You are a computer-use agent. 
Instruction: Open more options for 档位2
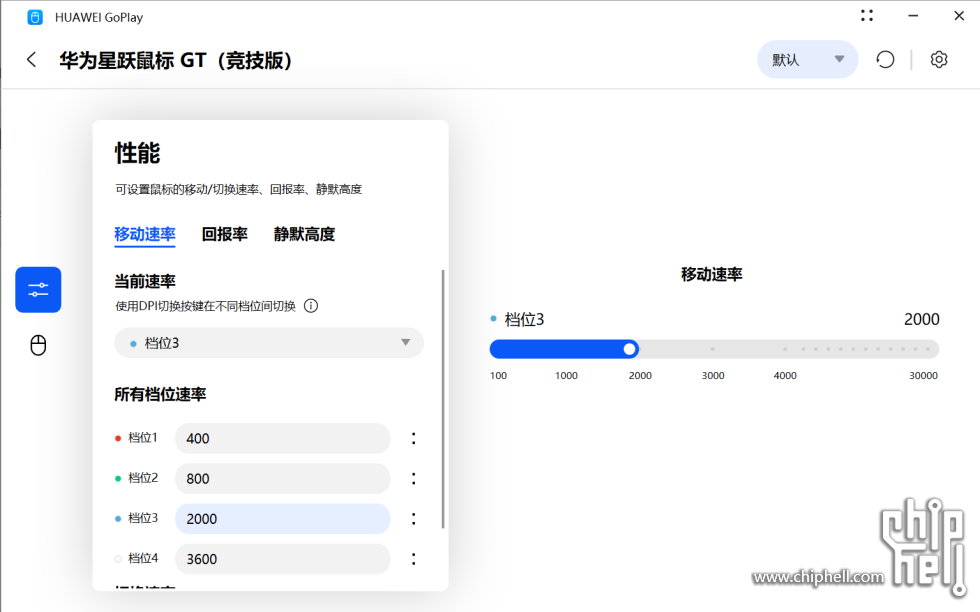click(x=413, y=478)
